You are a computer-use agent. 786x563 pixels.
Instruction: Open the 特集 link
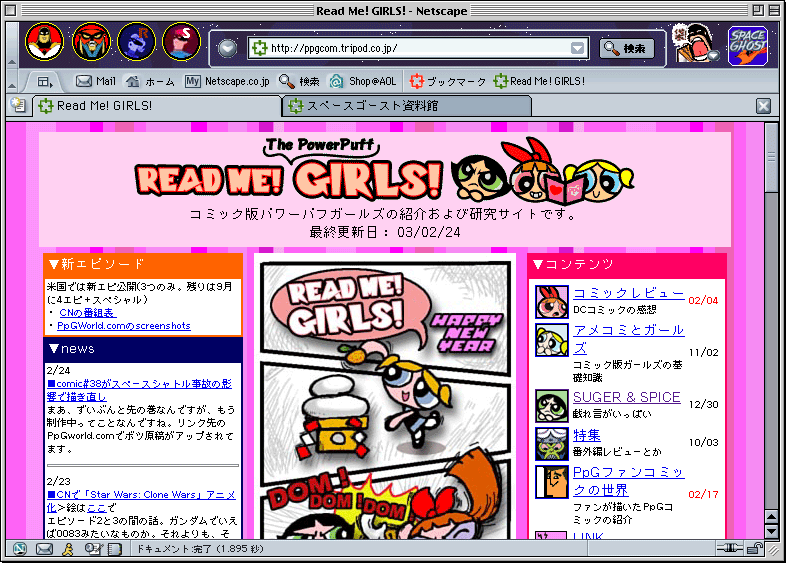click(586, 435)
